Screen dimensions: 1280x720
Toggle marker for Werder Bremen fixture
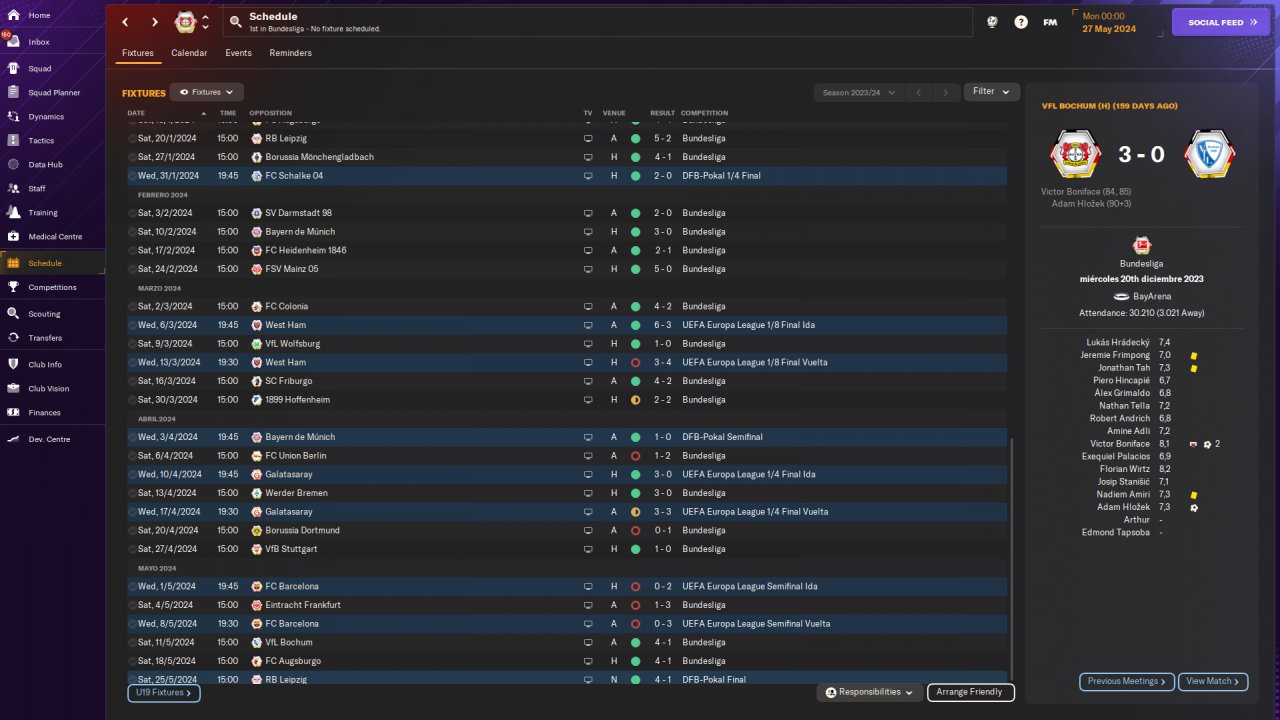click(x=133, y=493)
